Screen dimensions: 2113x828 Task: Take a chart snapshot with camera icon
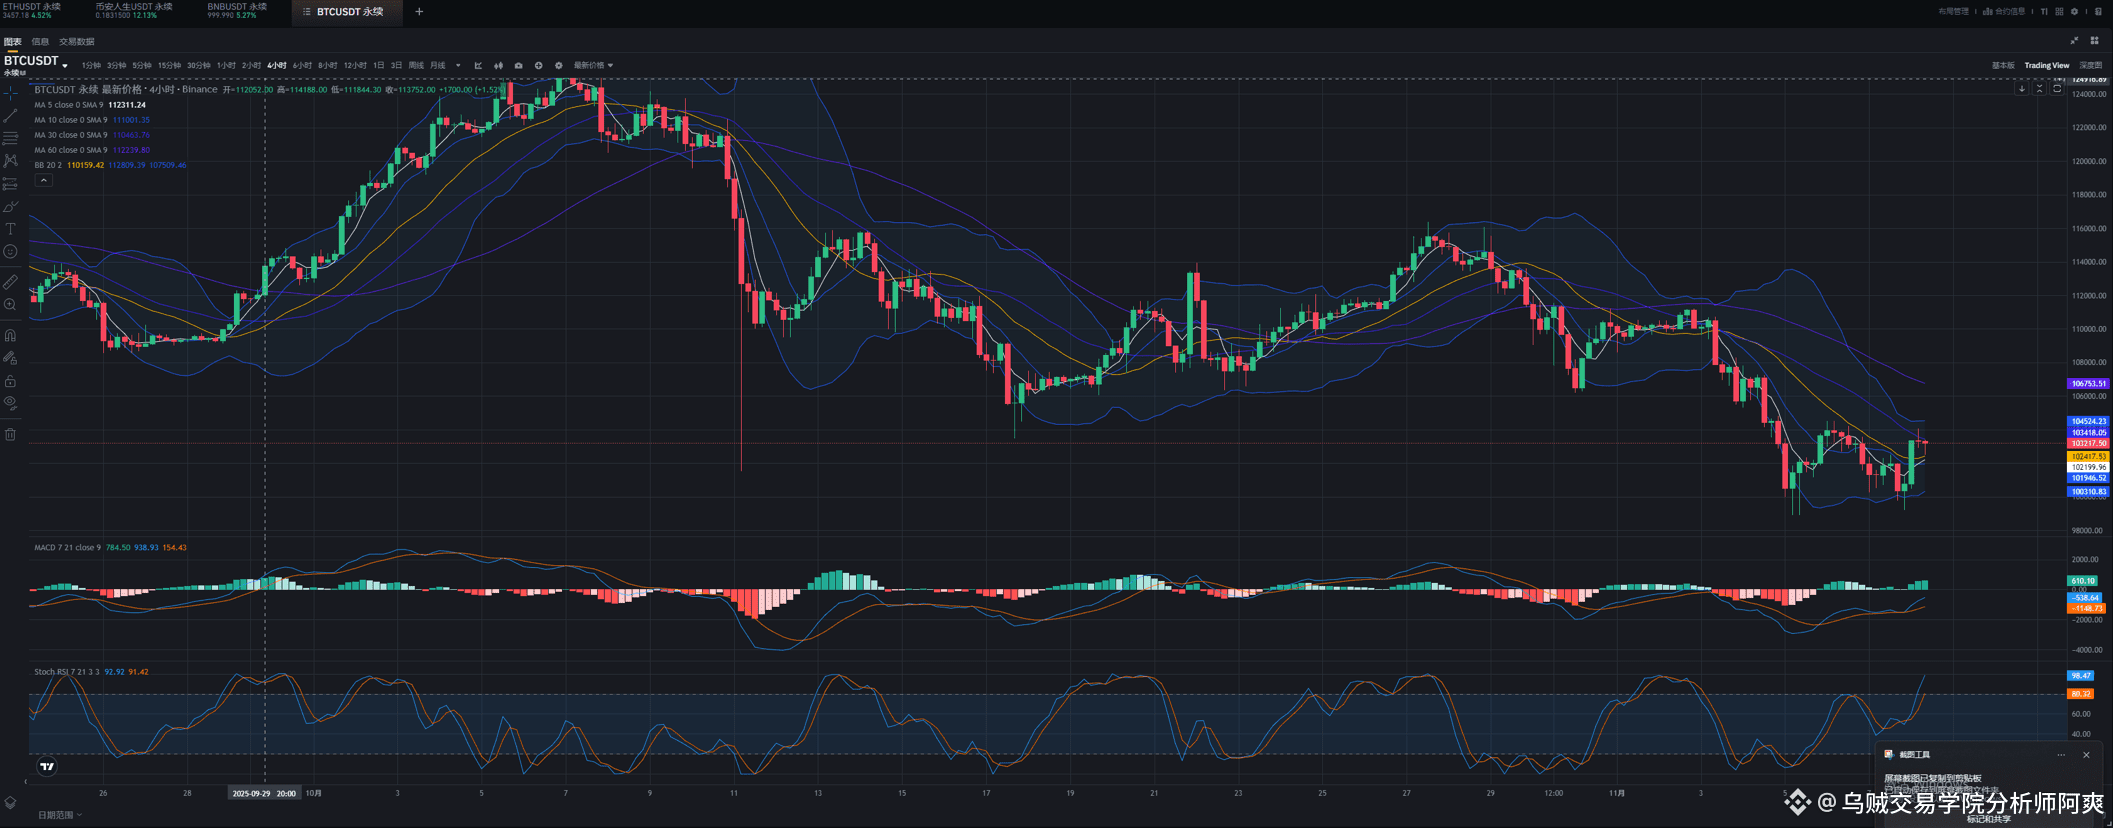pyautogui.click(x=518, y=66)
